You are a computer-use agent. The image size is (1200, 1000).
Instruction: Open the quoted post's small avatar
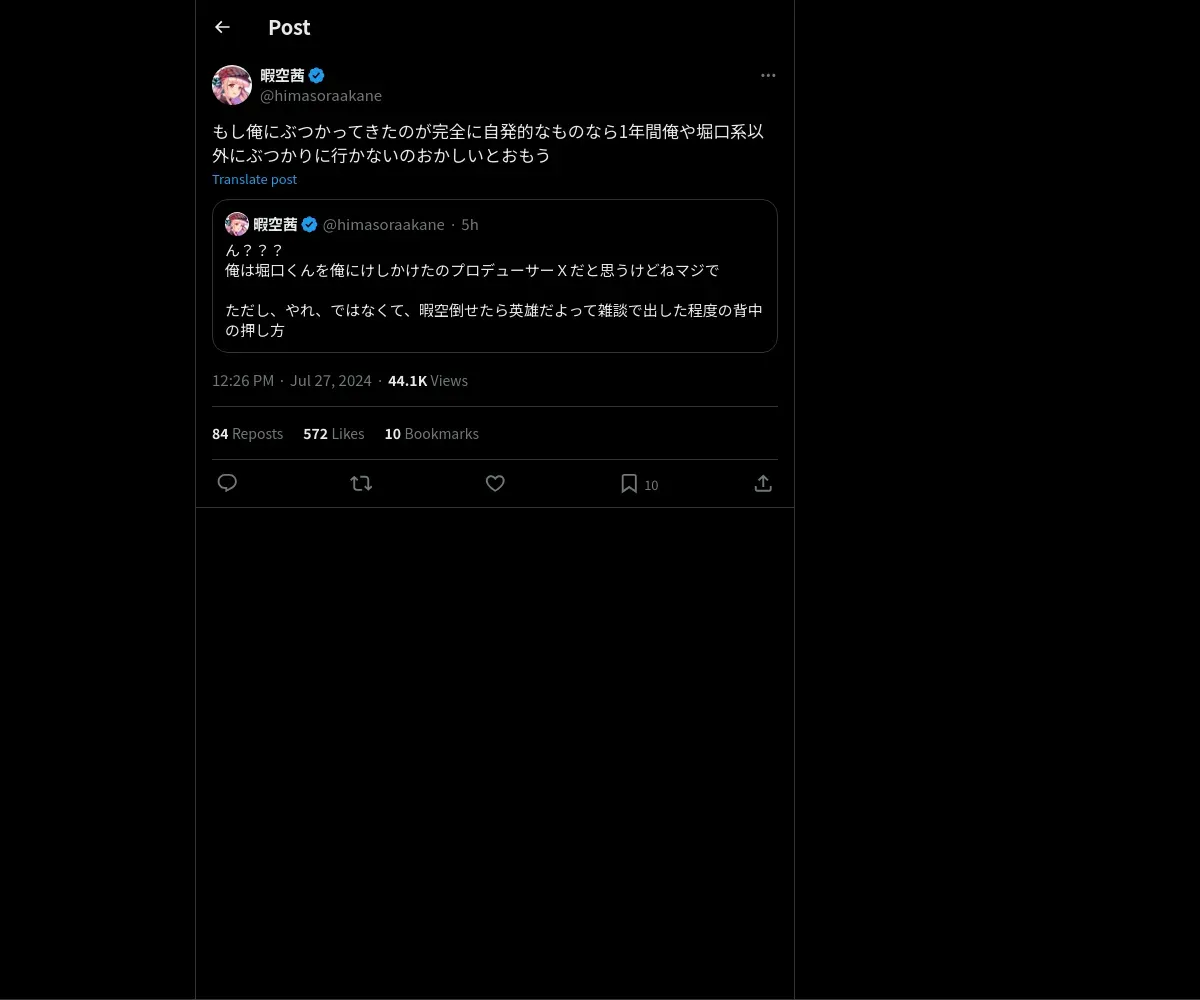pos(237,224)
